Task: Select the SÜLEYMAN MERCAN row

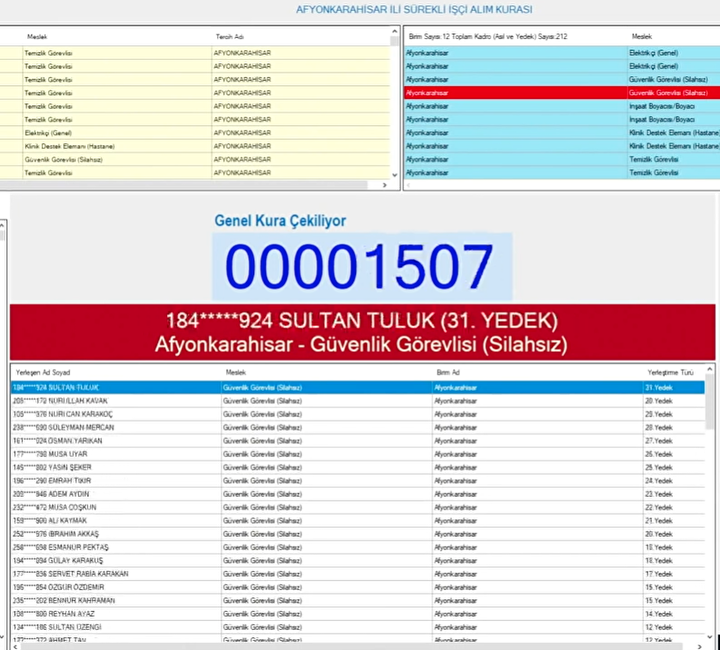Action: (x=358, y=427)
